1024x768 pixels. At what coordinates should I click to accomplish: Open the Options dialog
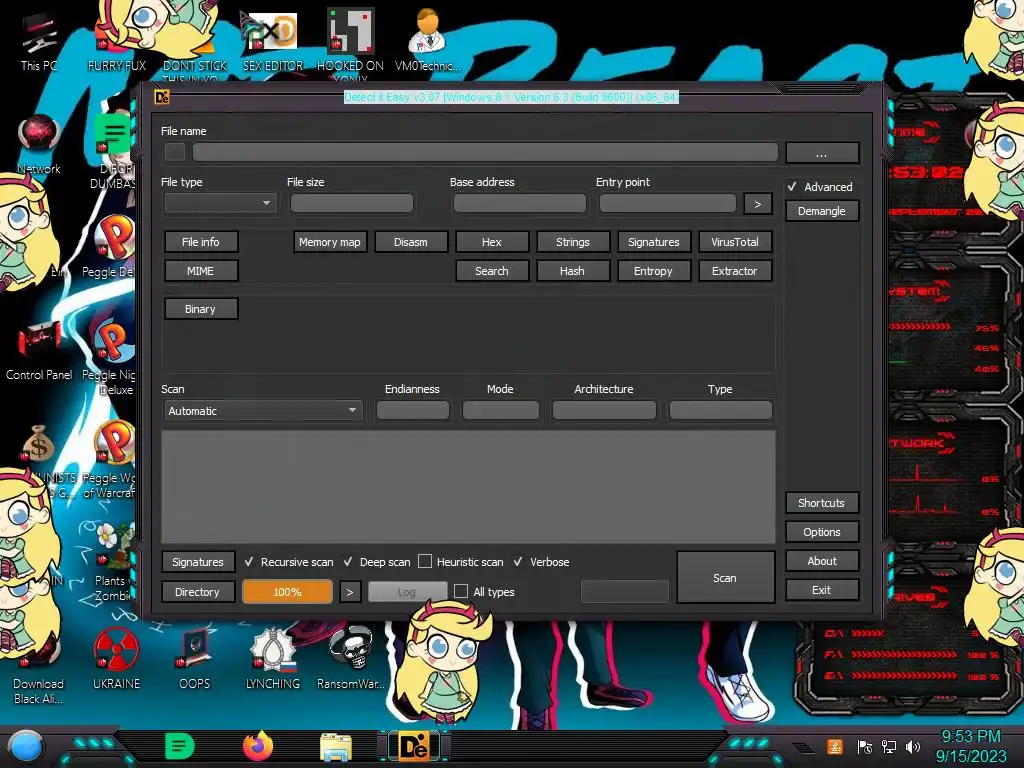(x=822, y=532)
